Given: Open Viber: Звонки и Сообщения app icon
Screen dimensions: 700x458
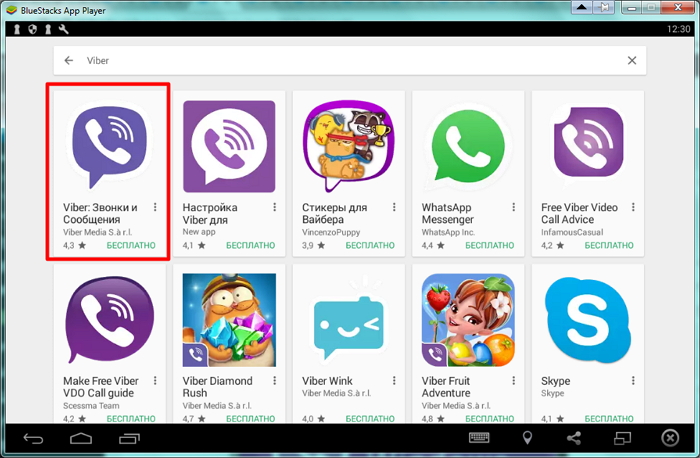Looking at the screenshot, I should click(108, 145).
